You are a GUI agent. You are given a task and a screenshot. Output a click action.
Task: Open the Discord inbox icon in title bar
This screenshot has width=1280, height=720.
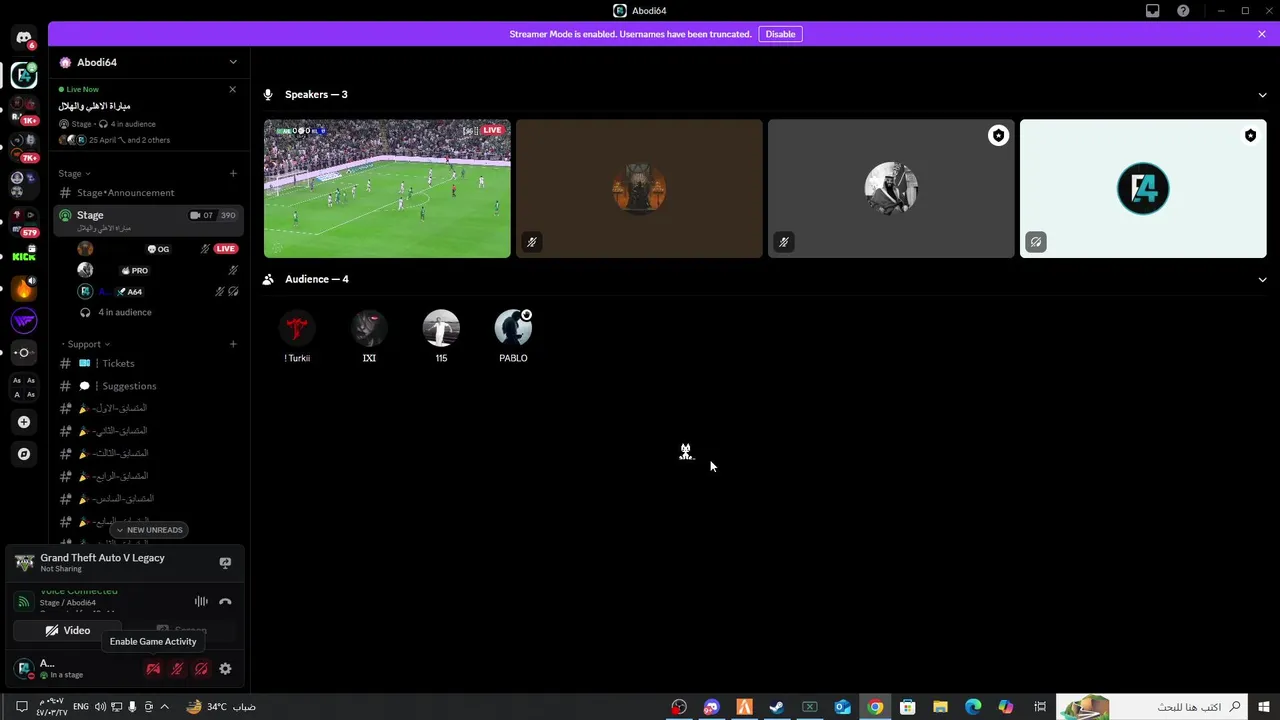[x=1153, y=11]
